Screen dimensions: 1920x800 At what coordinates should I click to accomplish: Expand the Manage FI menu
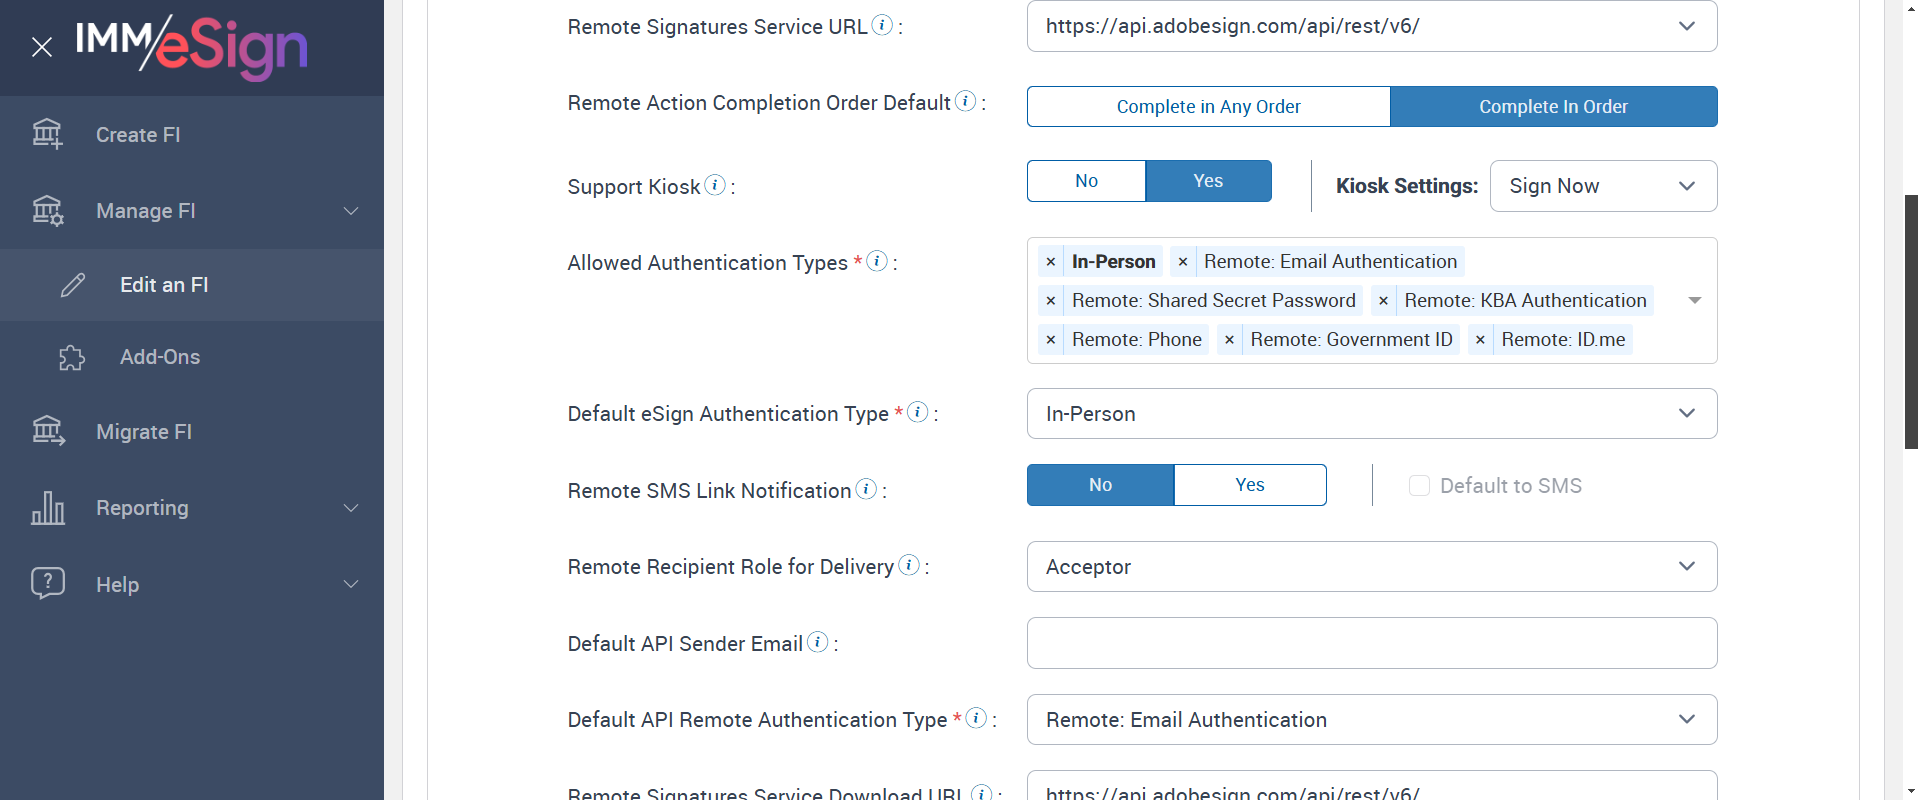coord(351,211)
